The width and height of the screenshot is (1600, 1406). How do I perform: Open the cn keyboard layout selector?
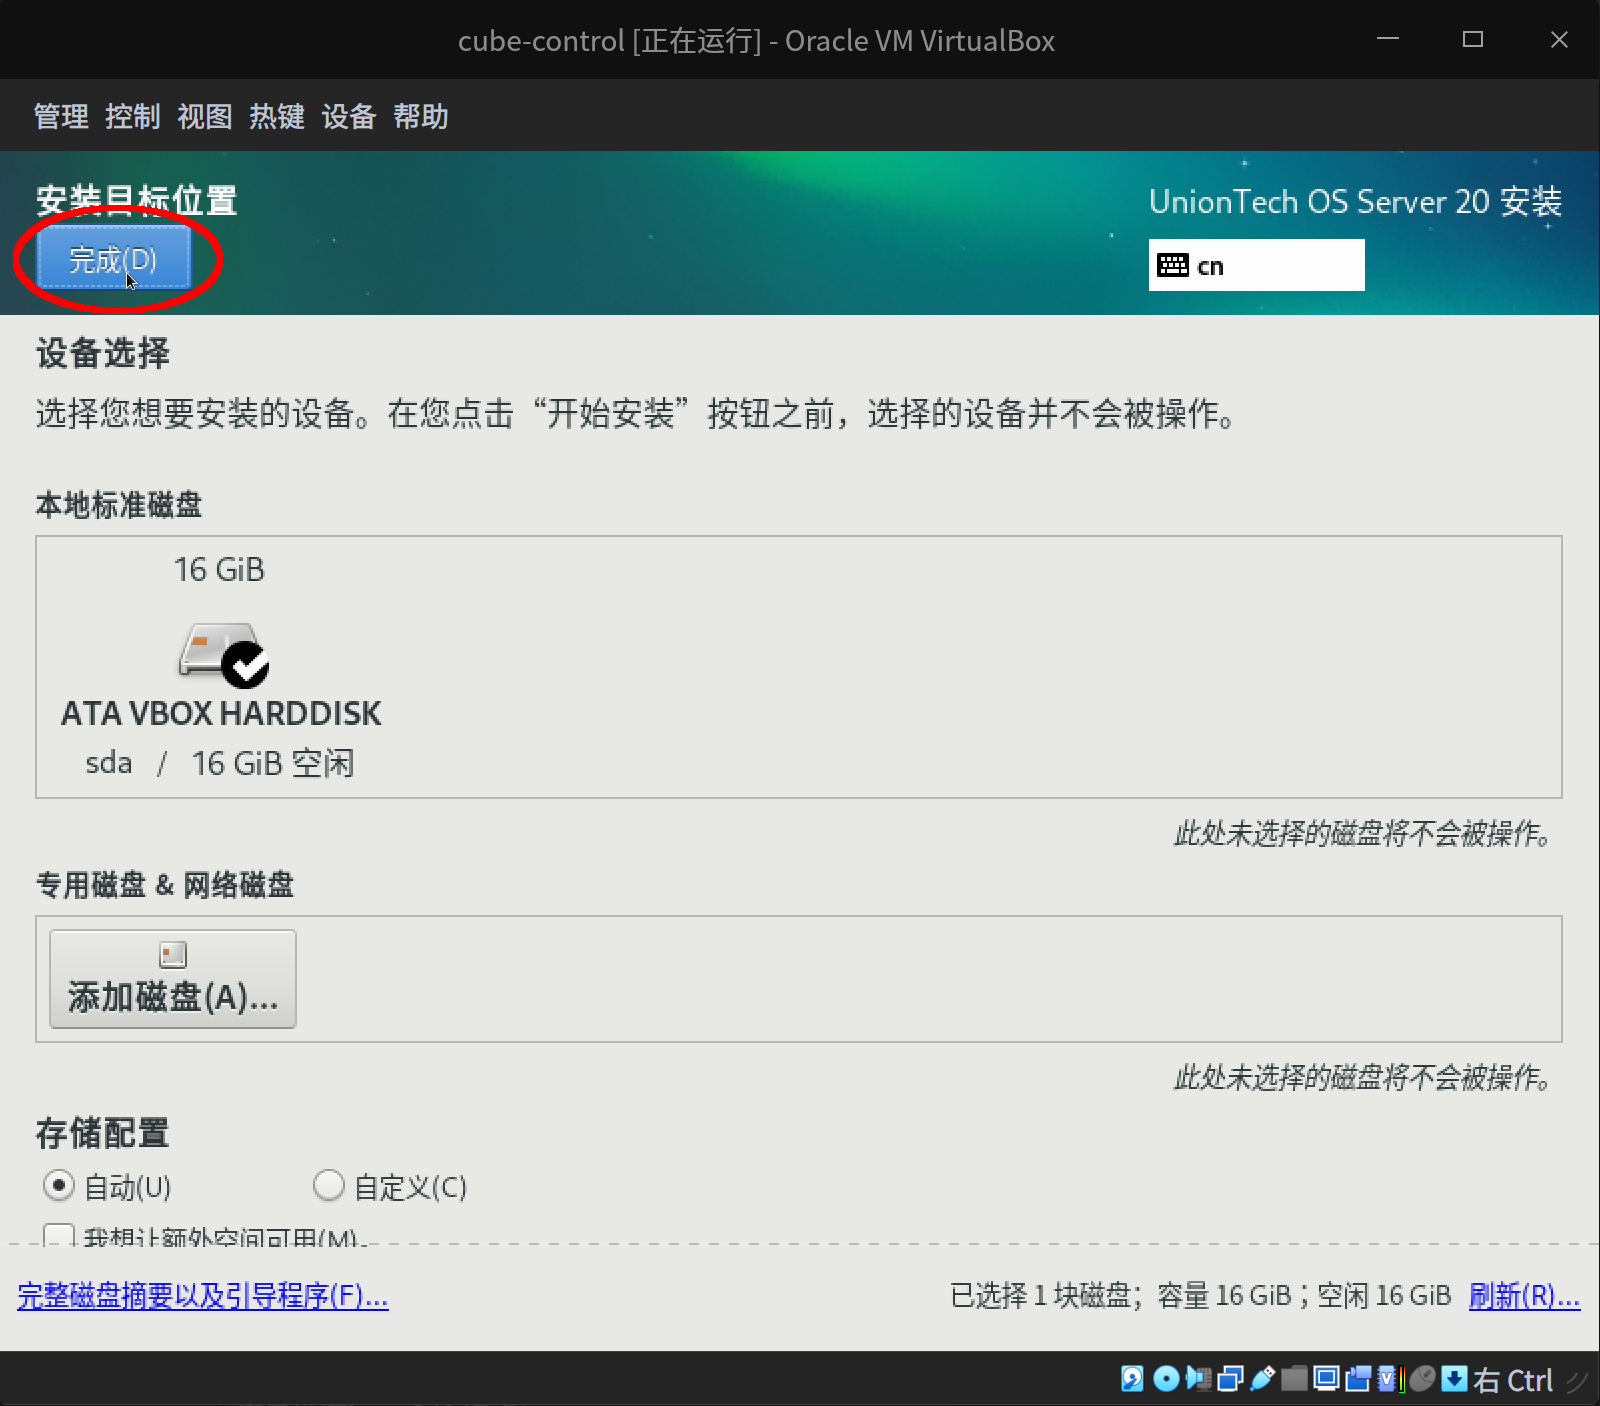1256,265
